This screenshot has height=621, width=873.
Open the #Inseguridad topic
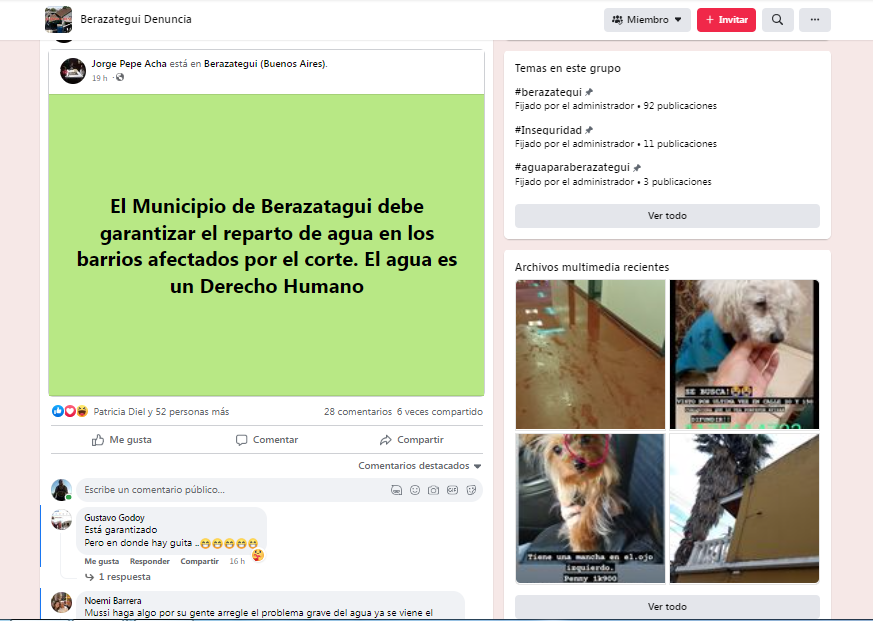click(x=549, y=130)
